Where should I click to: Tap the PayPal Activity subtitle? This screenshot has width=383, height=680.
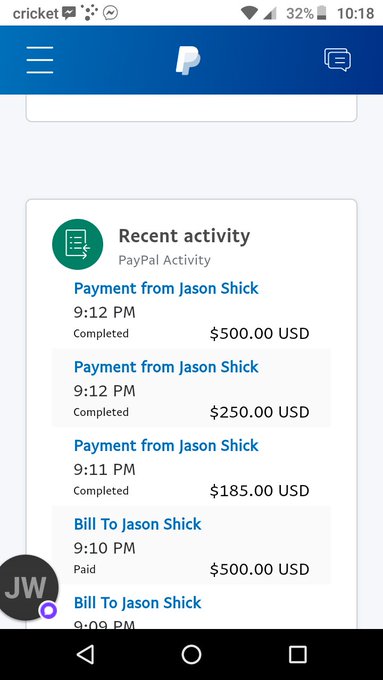[x=164, y=260]
